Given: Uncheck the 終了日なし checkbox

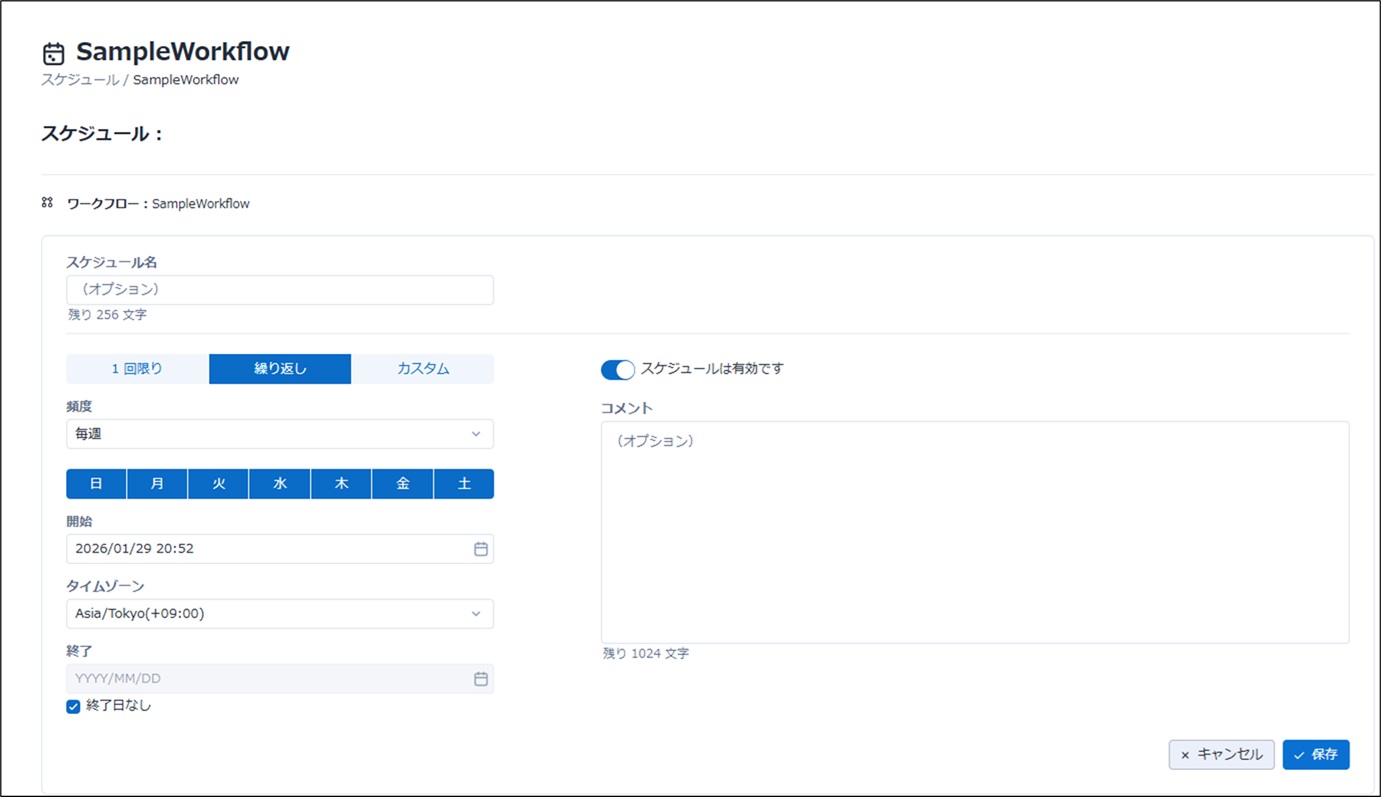Looking at the screenshot, I should [x=73, y=707].
